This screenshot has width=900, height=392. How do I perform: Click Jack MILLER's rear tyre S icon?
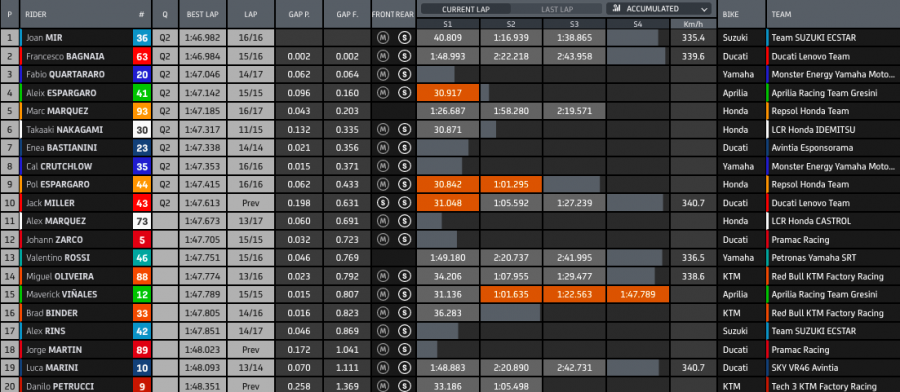(x=404, y=203)
